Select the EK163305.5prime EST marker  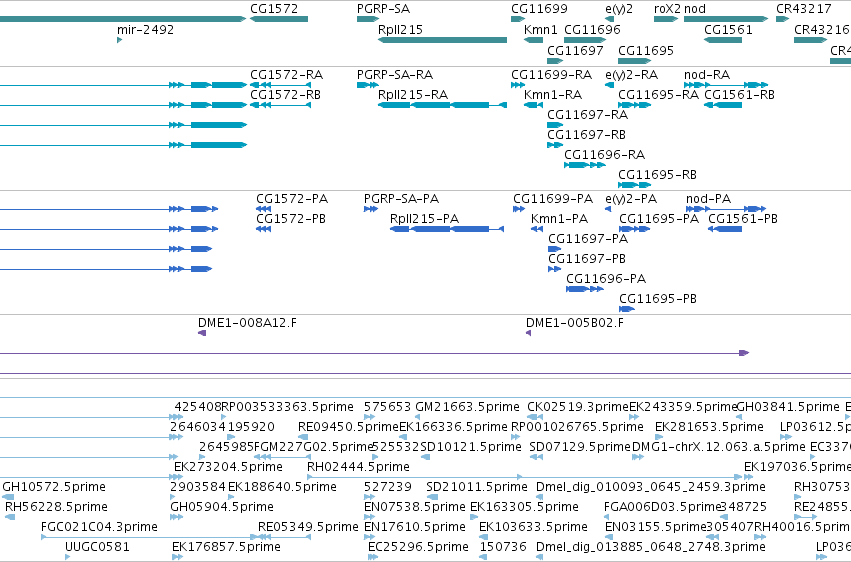click(475, 517)
